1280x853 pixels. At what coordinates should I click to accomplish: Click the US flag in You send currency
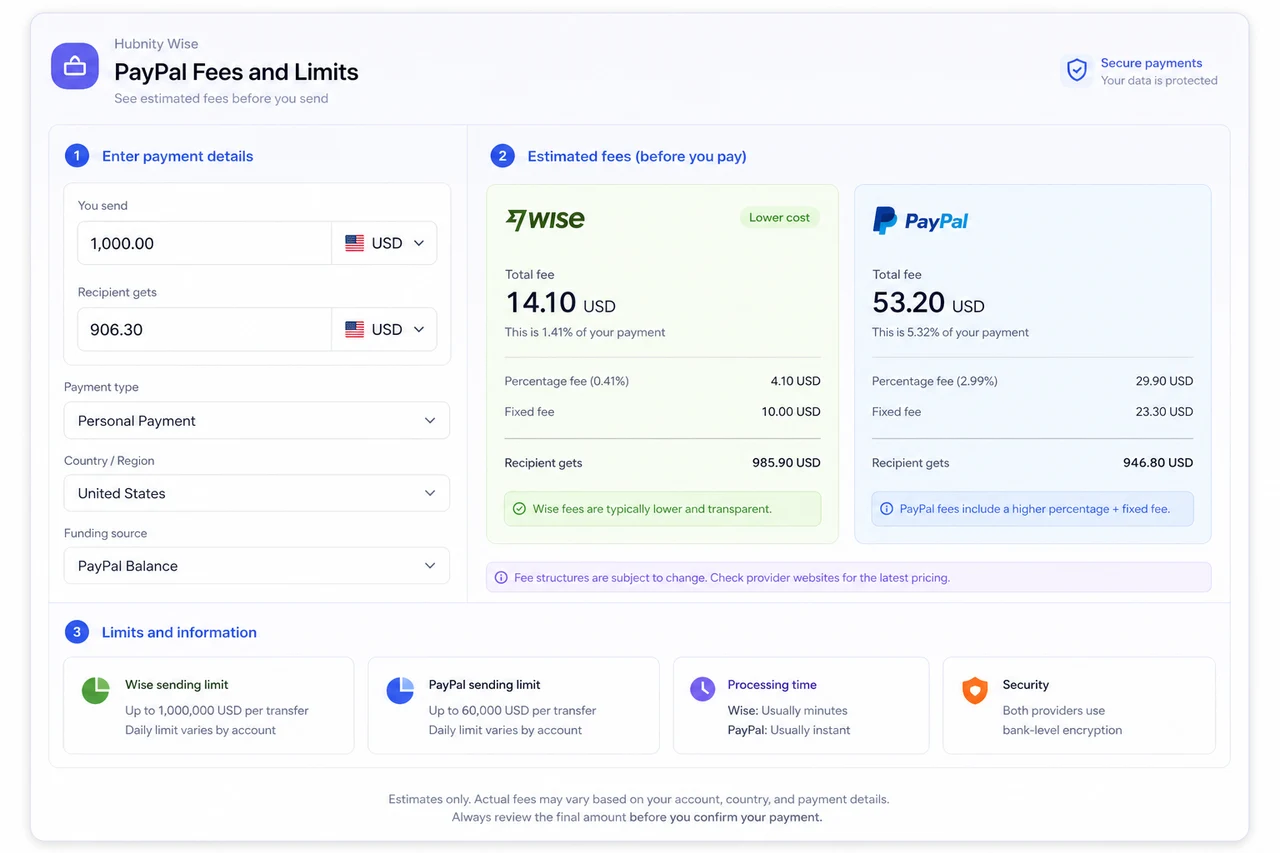tap(354, 243)
